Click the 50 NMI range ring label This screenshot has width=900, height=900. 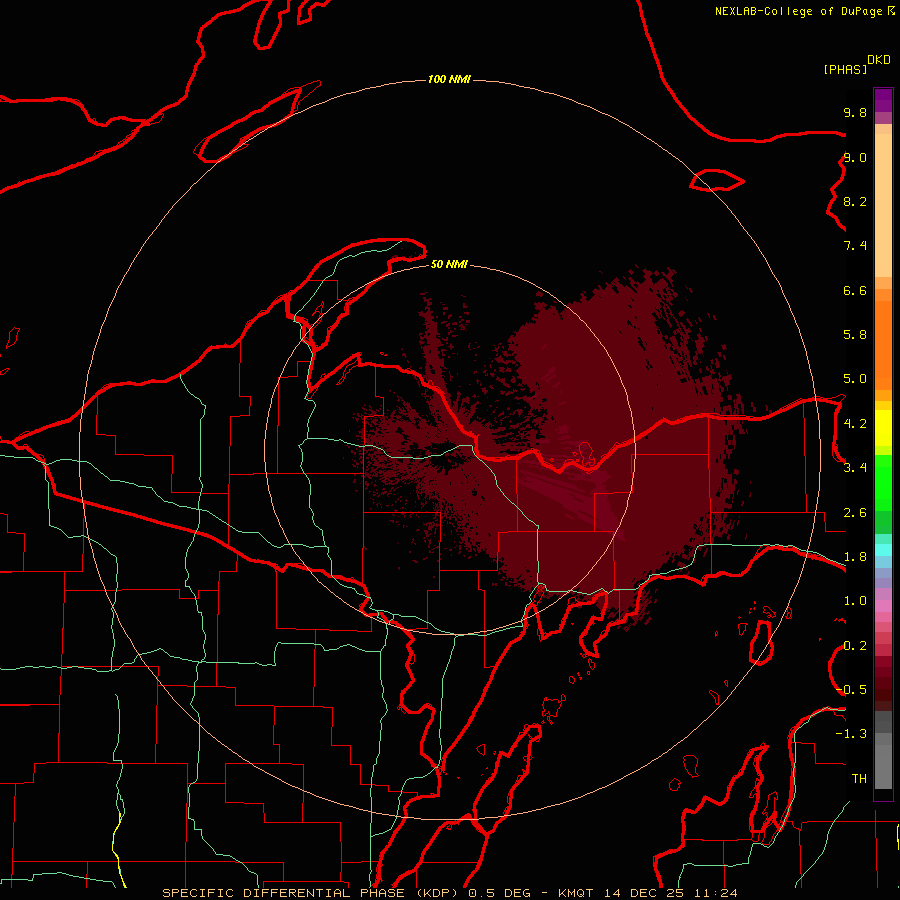point(449,264)
